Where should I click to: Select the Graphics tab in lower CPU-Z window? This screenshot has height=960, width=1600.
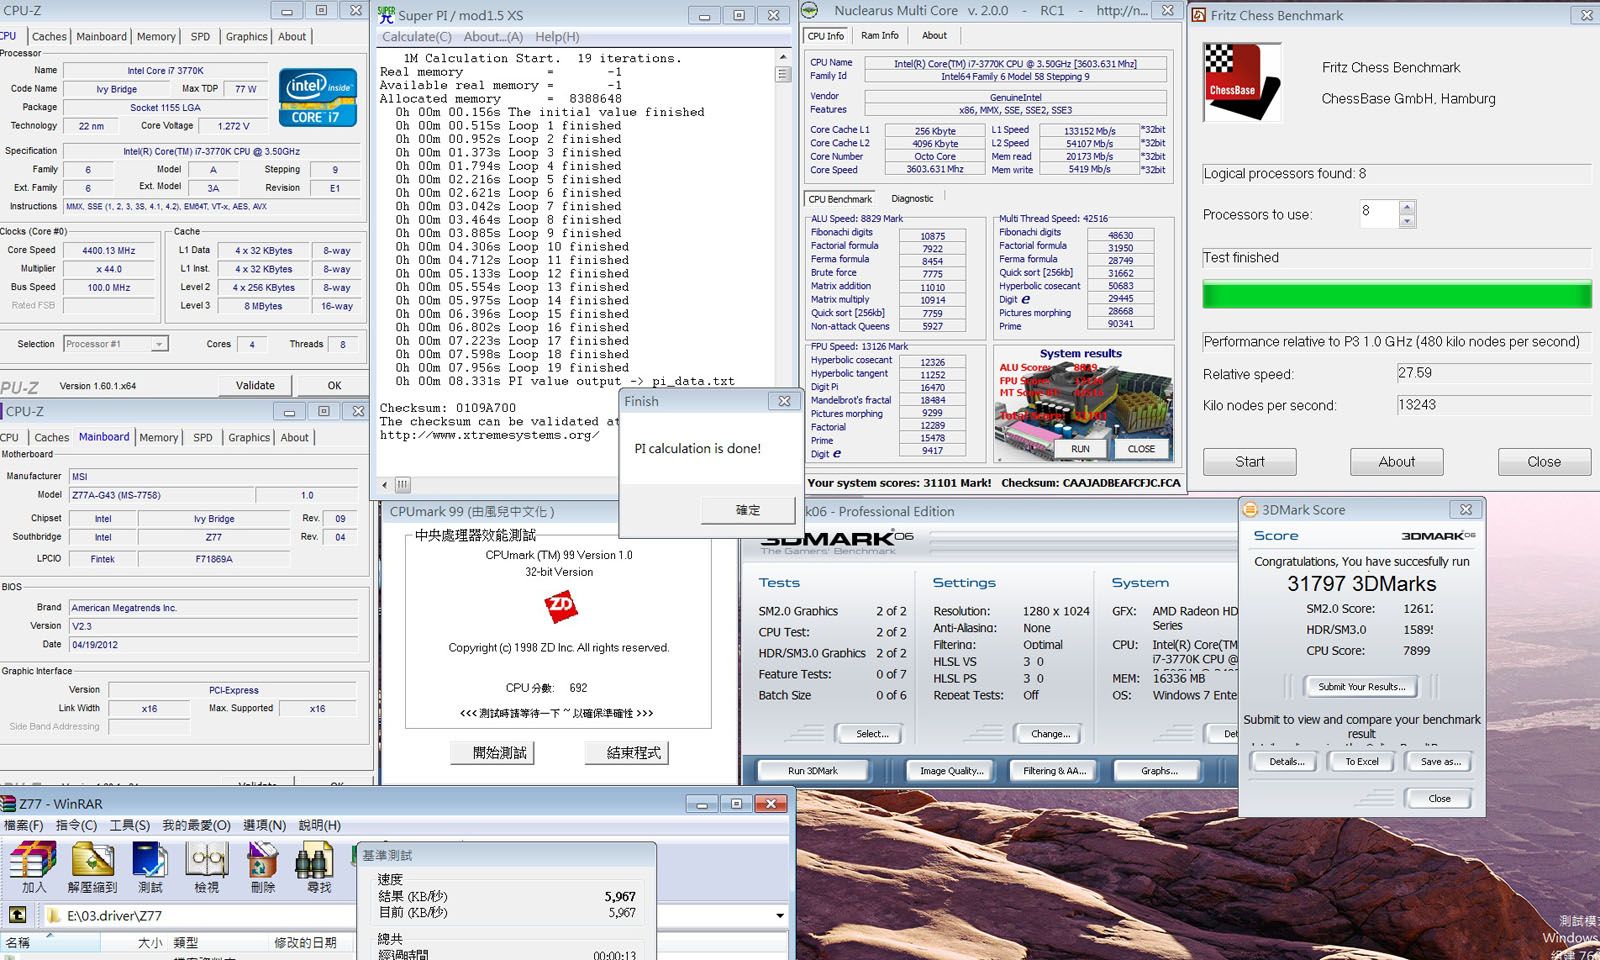coord(249,437)
